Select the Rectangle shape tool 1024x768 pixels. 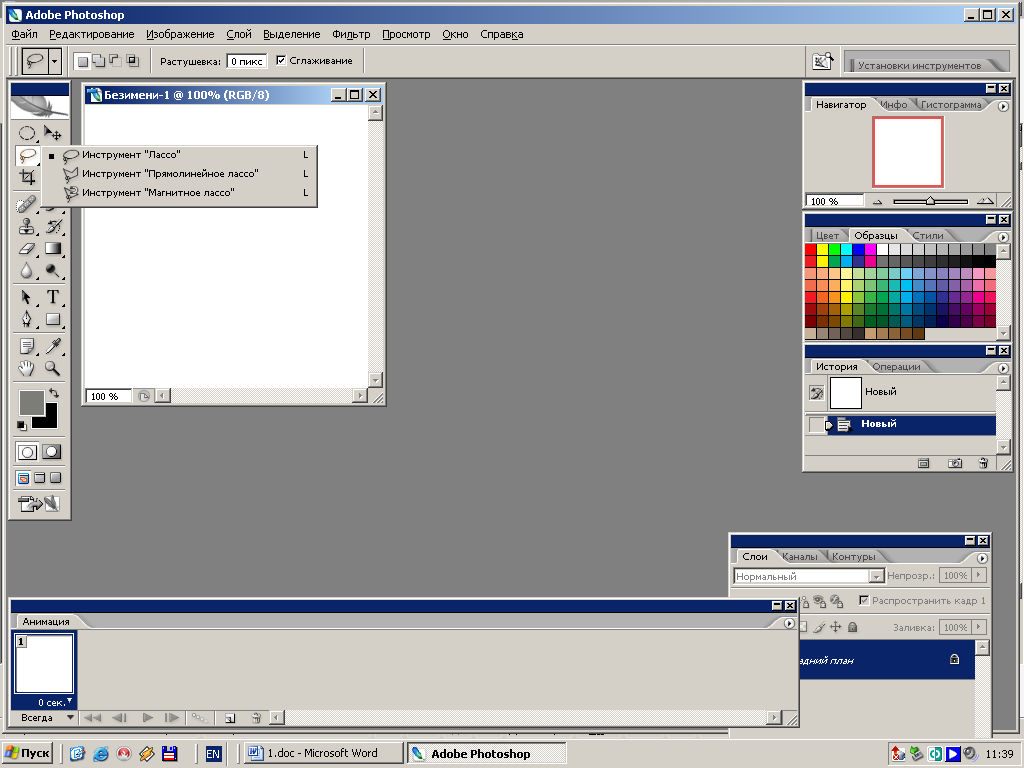pyautogui.click(x=53, y=319)
